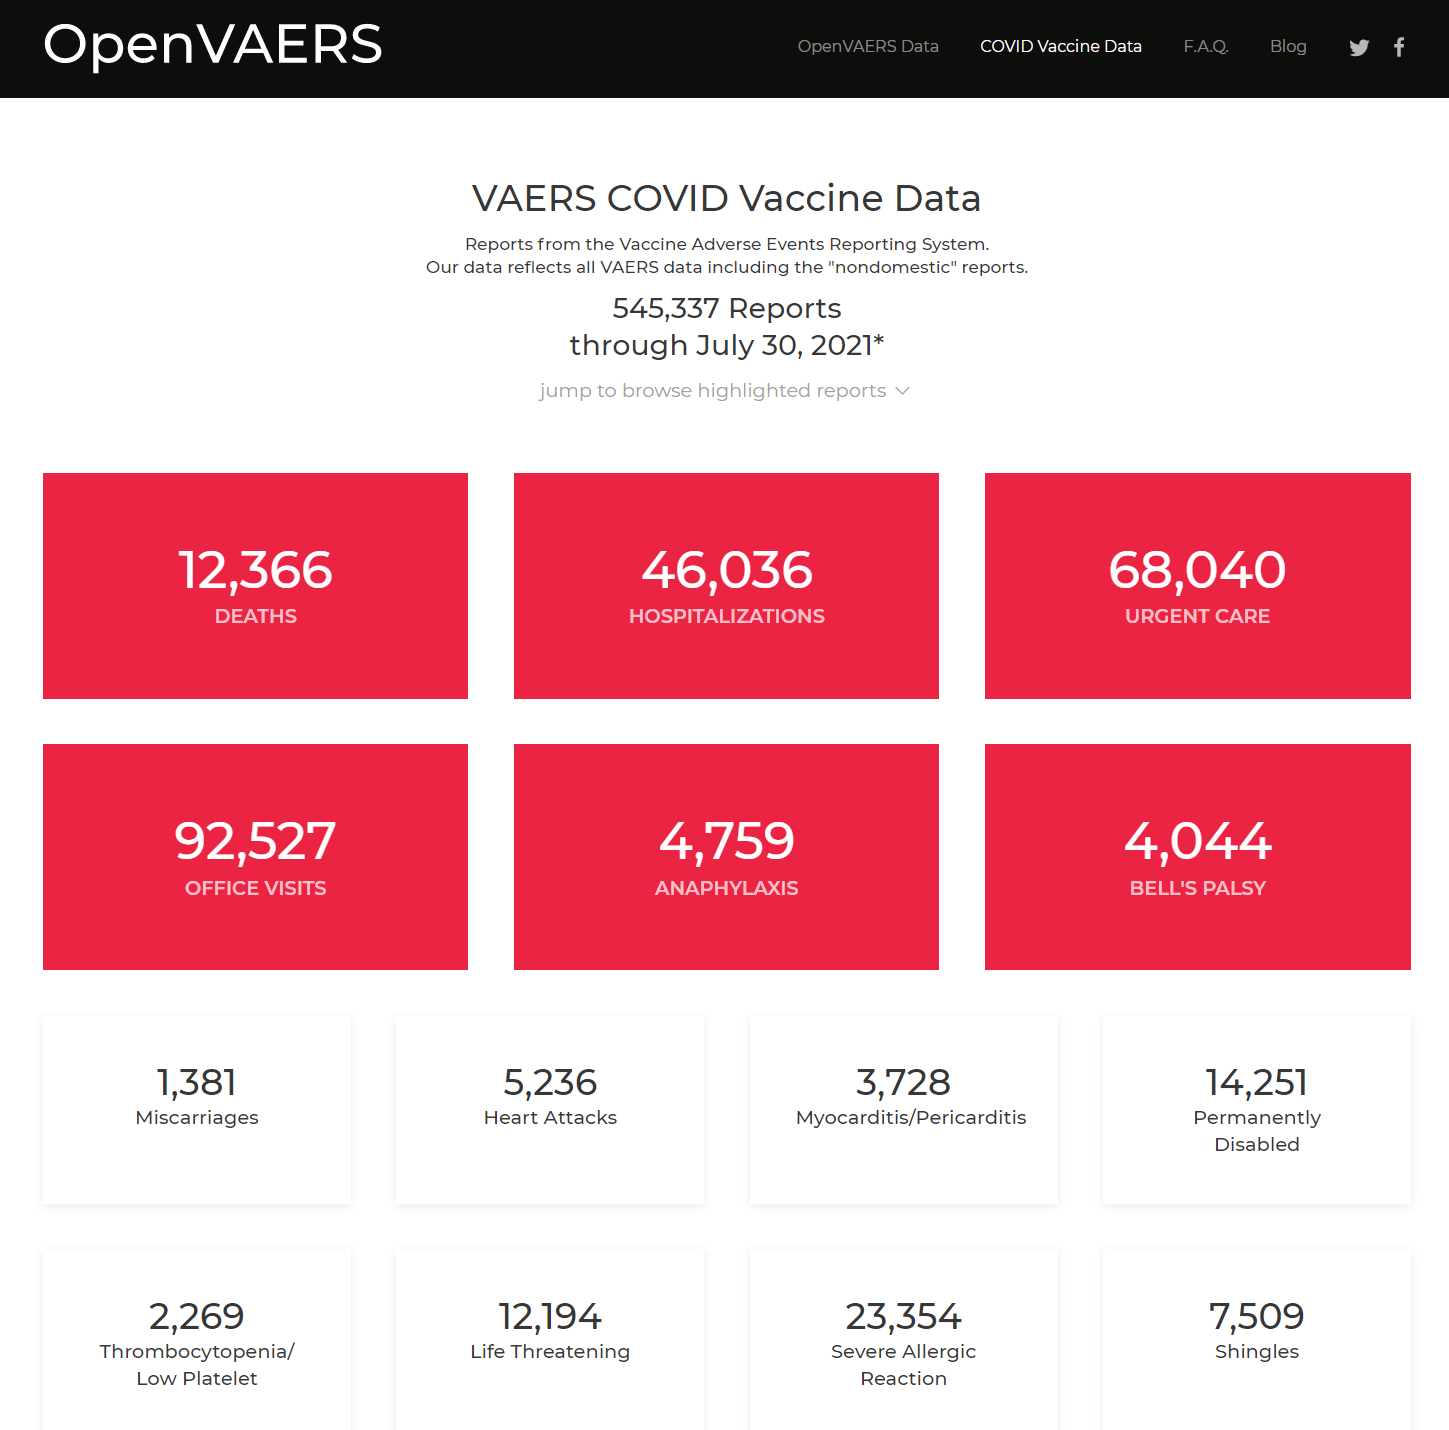This screenshot has width=1449, height=1430.
Task: Click the 545,337 Reports text
Action: (x=727, y=308)
